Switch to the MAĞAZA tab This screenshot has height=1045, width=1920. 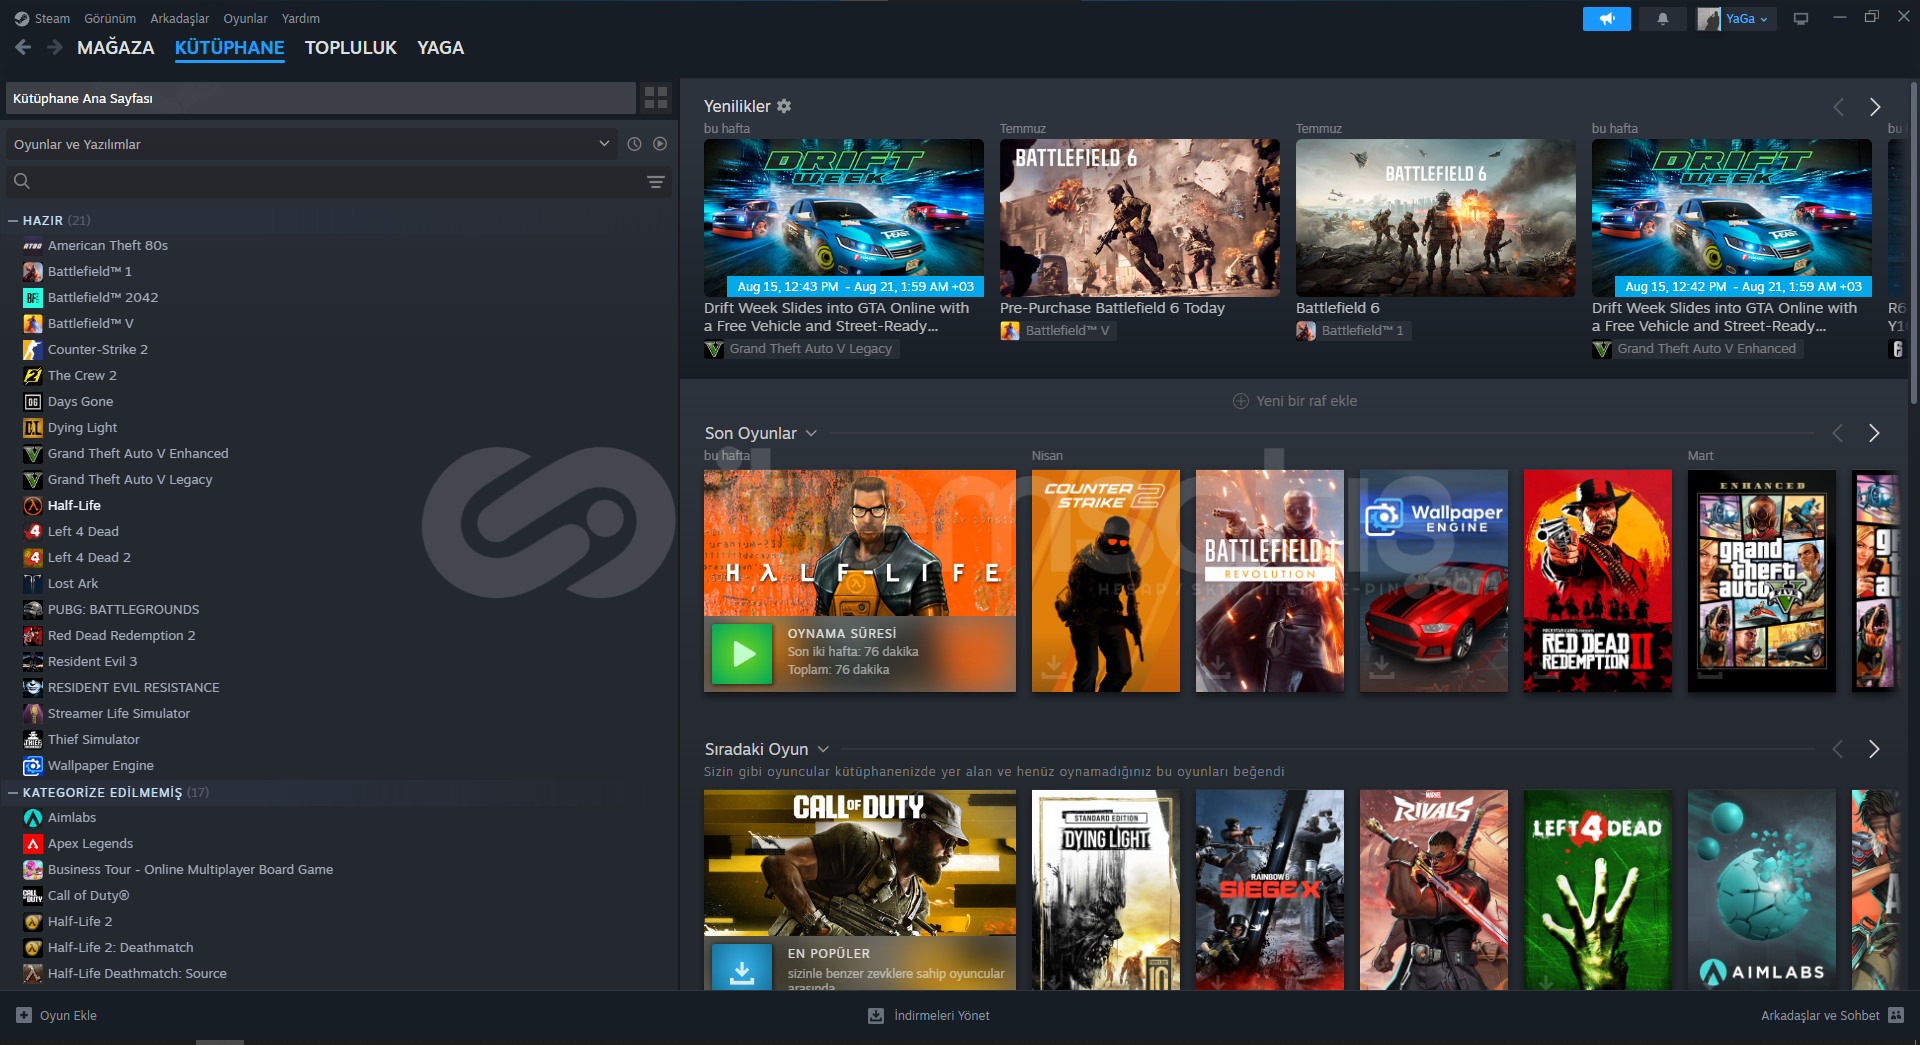pyautogui.click(x=116, y=47)
